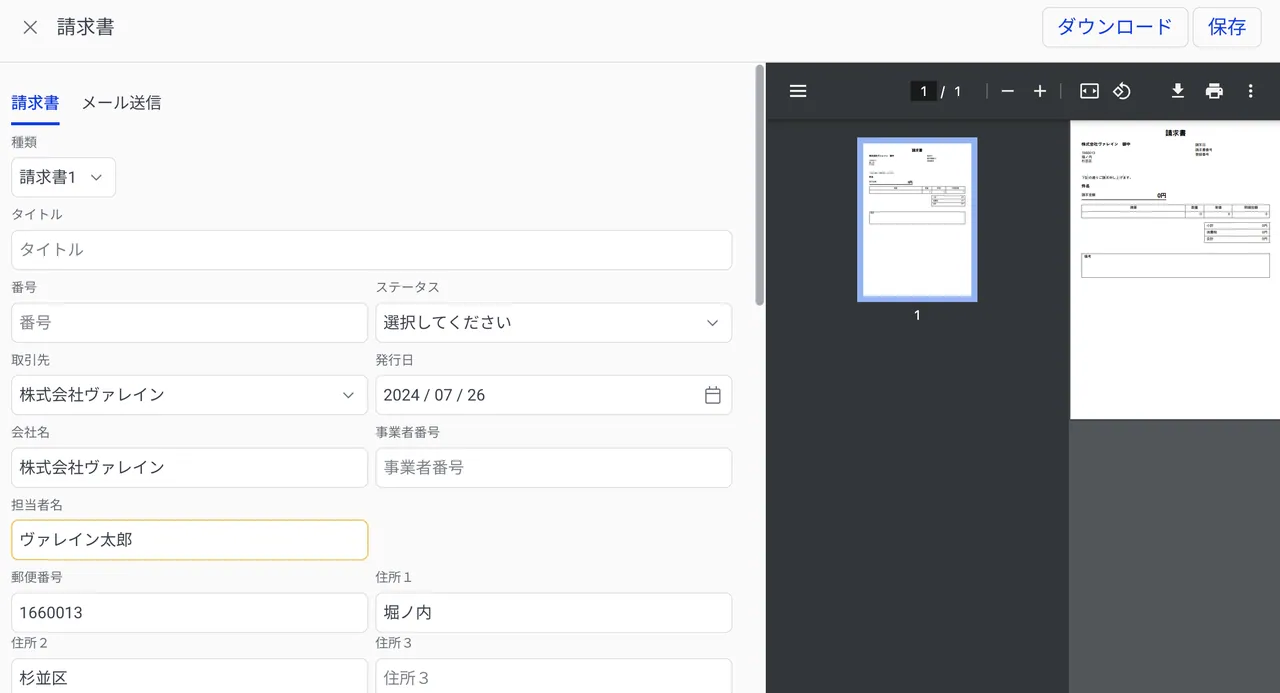This screenshot has width=1280, height=693.
Task: Click the form panel vertical scrollbar
Action: point(760,185)
